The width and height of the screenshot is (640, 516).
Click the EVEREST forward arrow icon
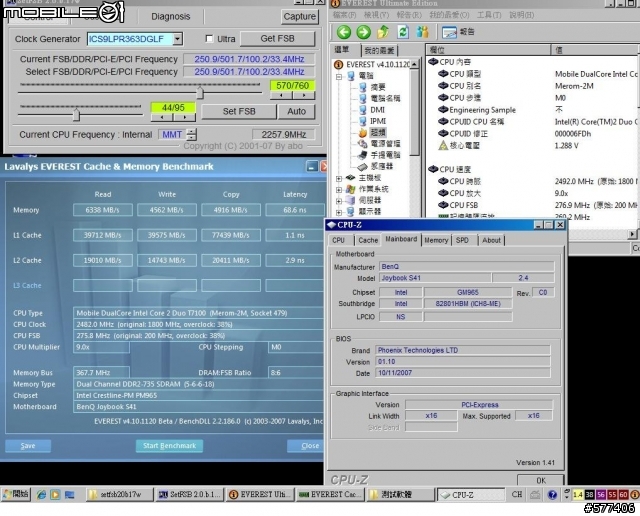tap(363, 31)
